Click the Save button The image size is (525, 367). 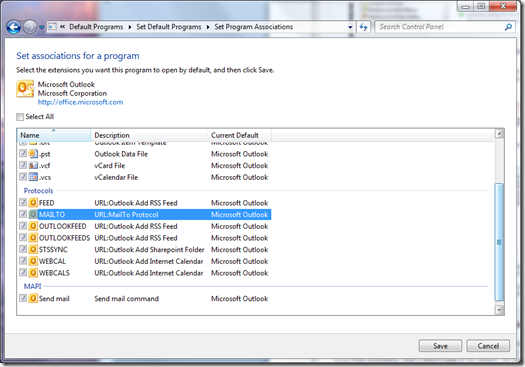pyautogui.click(x=440, y=346)
